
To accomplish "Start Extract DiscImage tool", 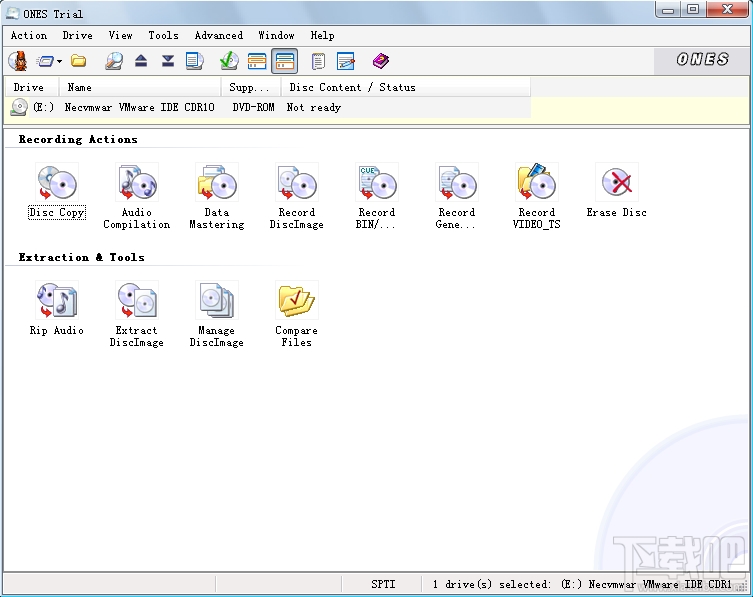I will [x=137, y=315].
